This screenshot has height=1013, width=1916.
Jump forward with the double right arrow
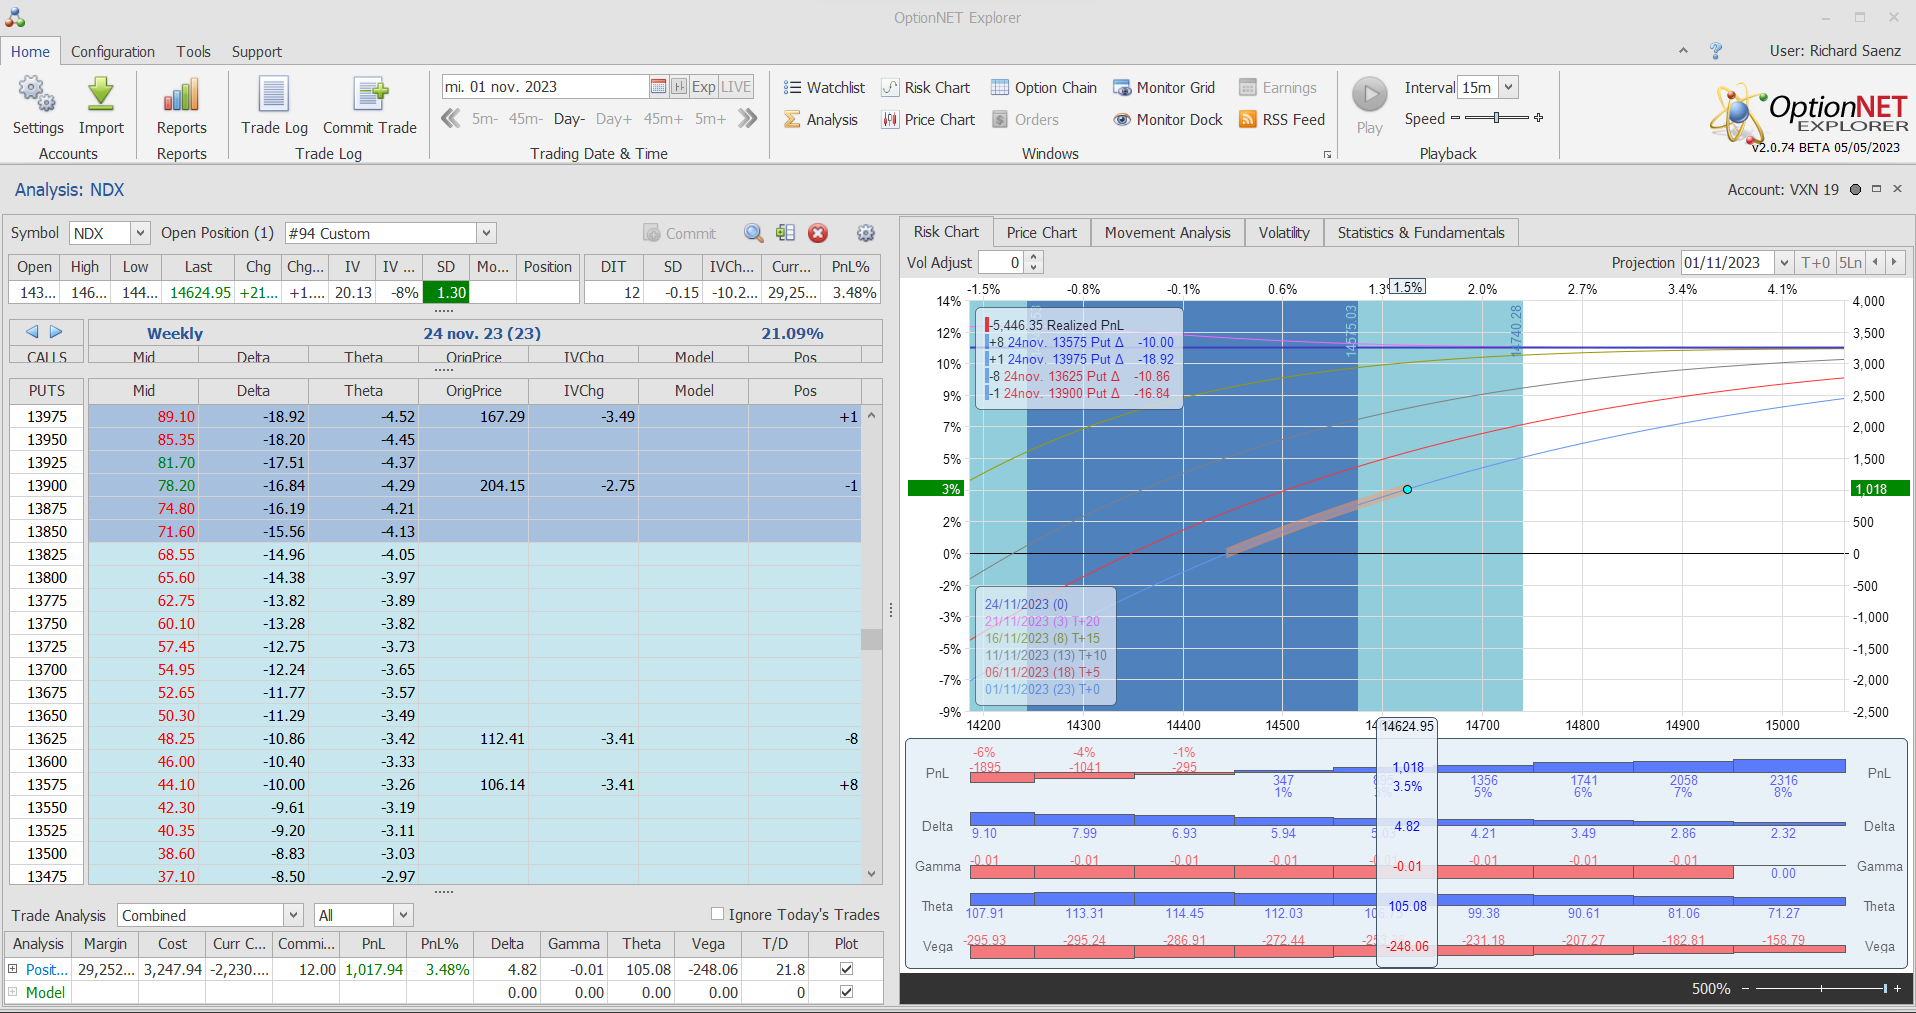coord(748,119)
